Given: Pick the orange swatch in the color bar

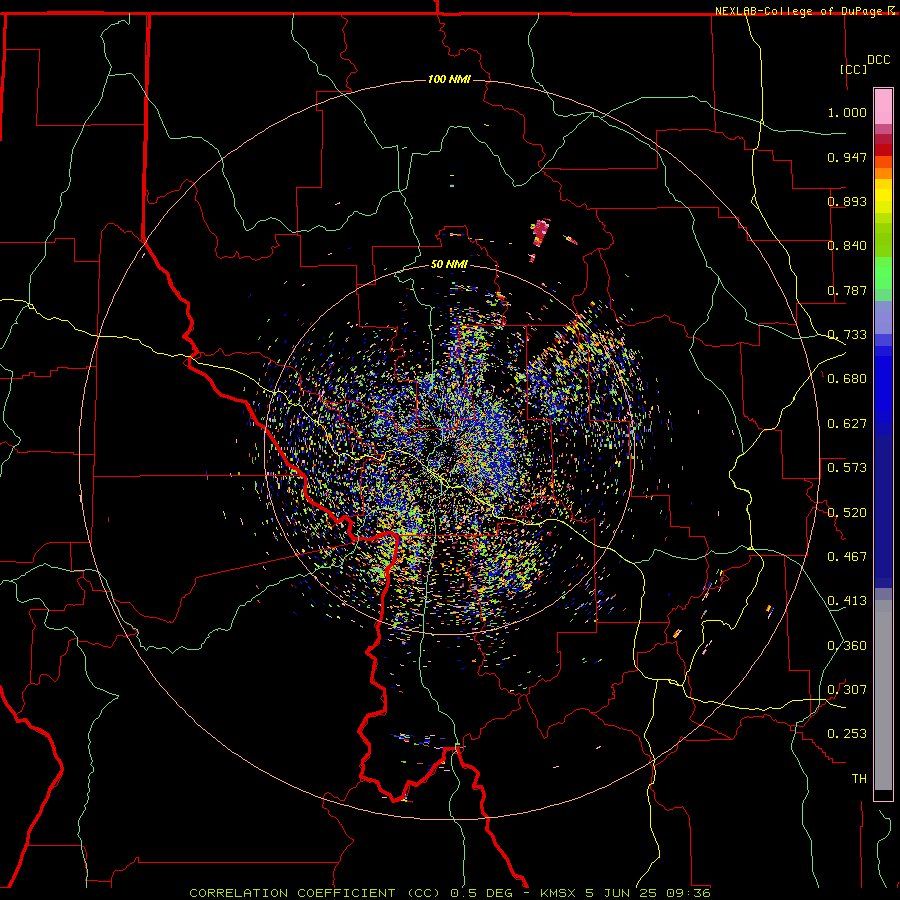Looking at the screenshot, I should click(883, 173).
